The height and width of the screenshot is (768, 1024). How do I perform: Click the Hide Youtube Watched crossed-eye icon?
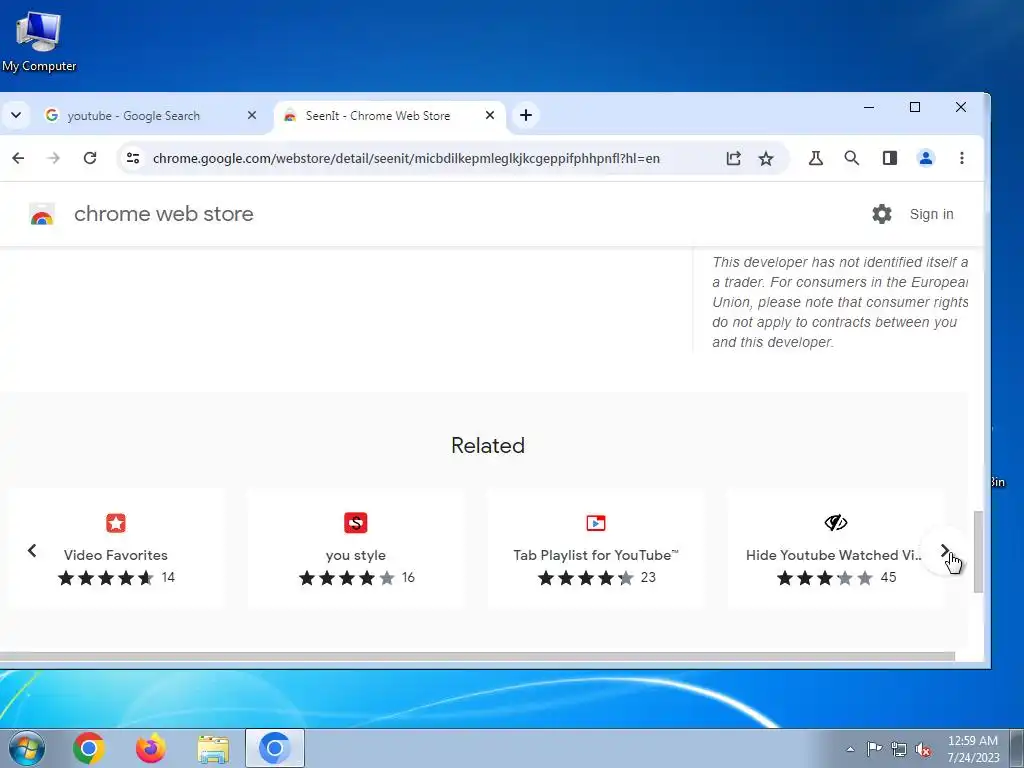835,522
